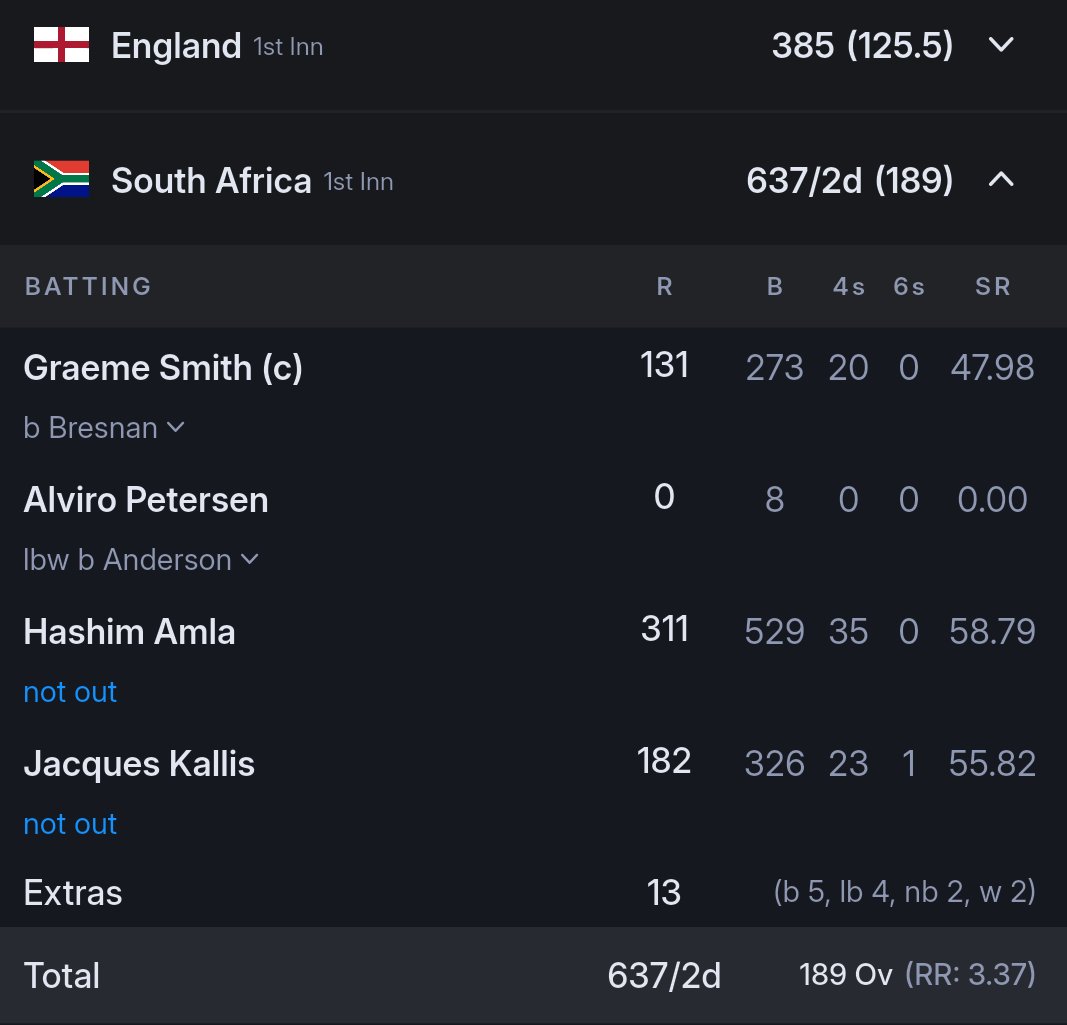1067x1025 pixels.
Task: Click the Total 637/2d row
Action: coord(534,975)
